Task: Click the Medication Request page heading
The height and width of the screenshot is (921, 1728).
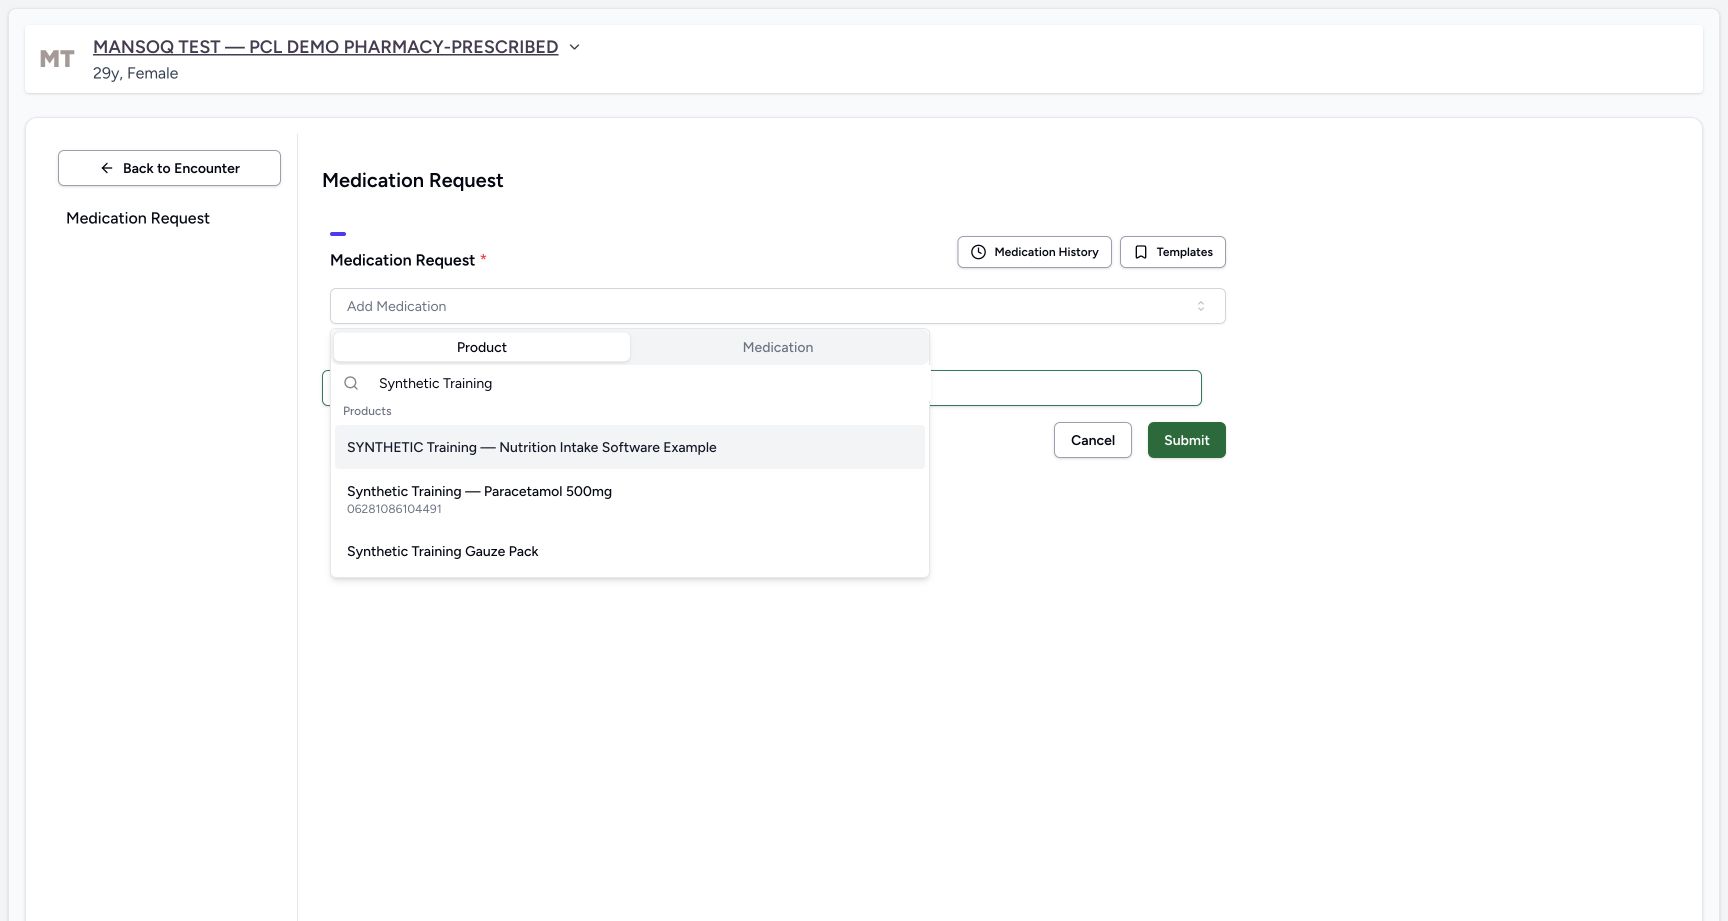Action: (x=412, y=180)
